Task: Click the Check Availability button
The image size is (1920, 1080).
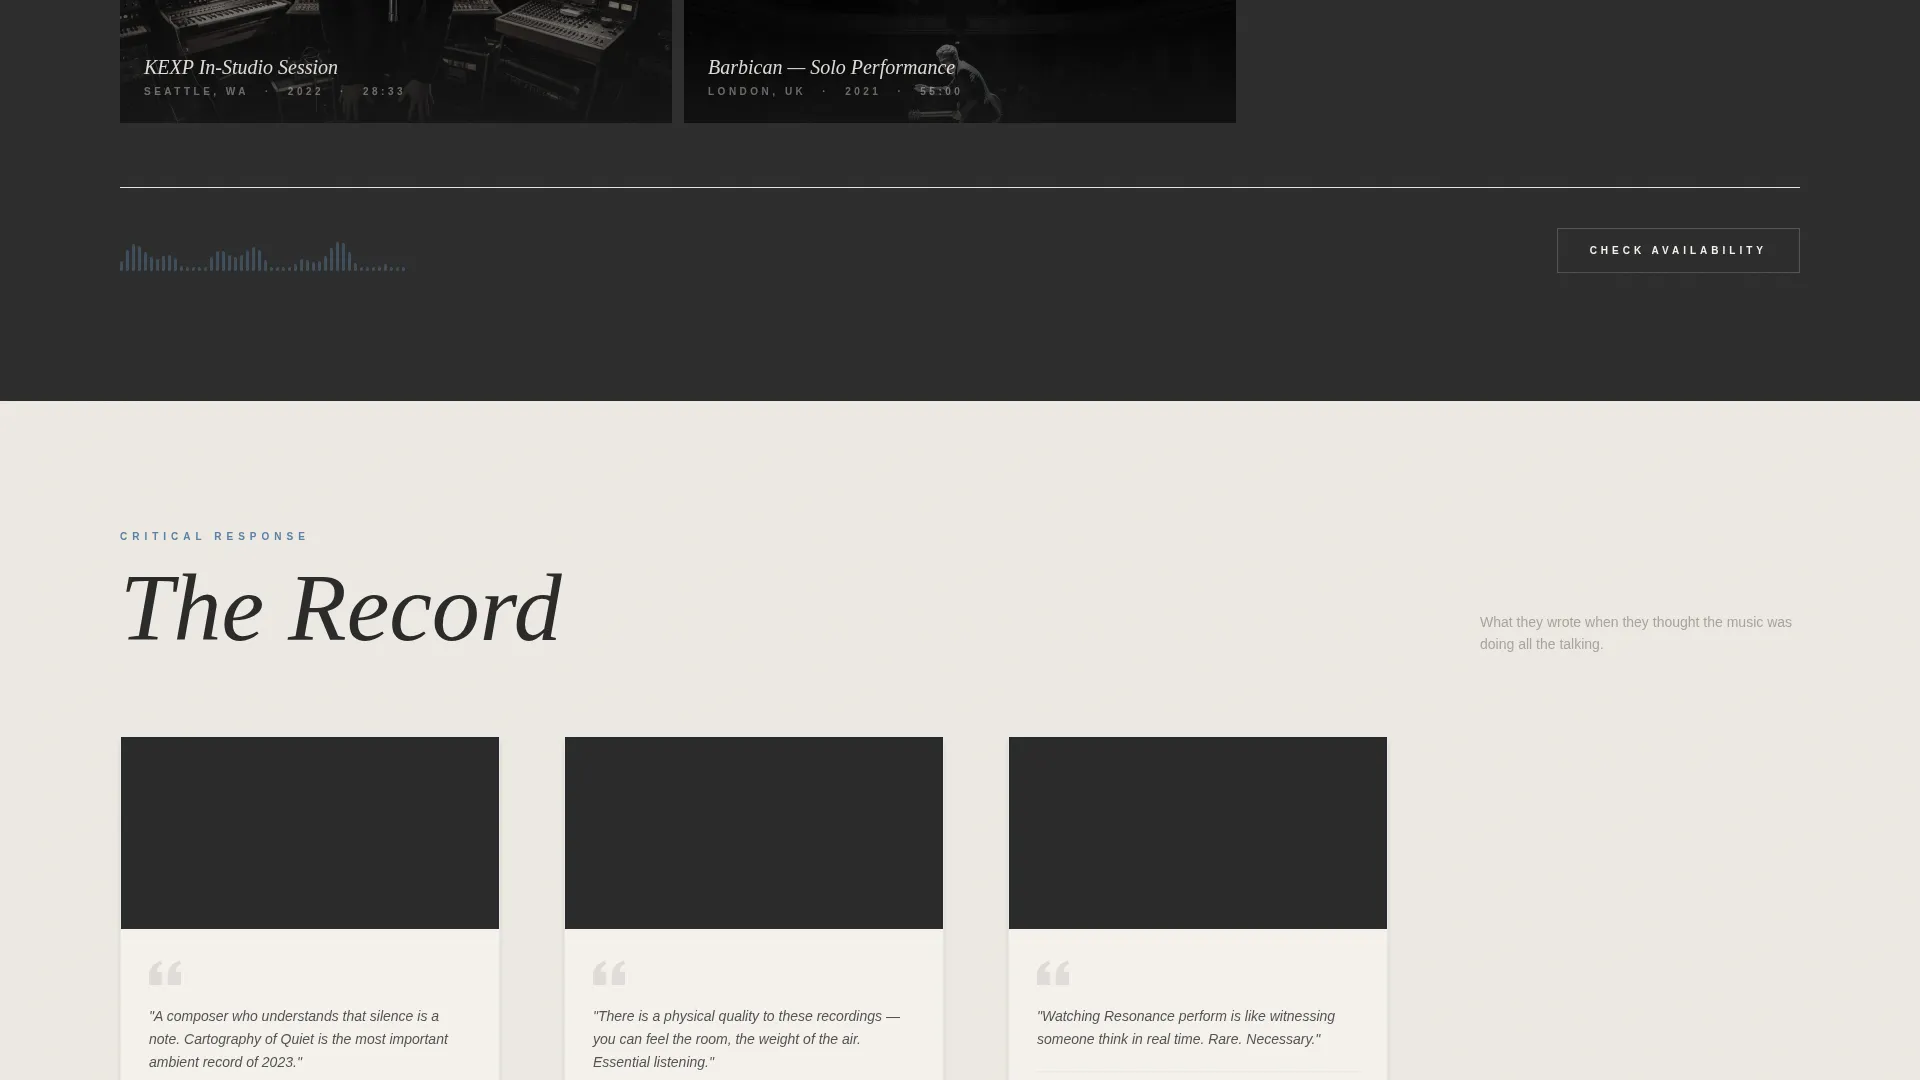Action: 1678,251
